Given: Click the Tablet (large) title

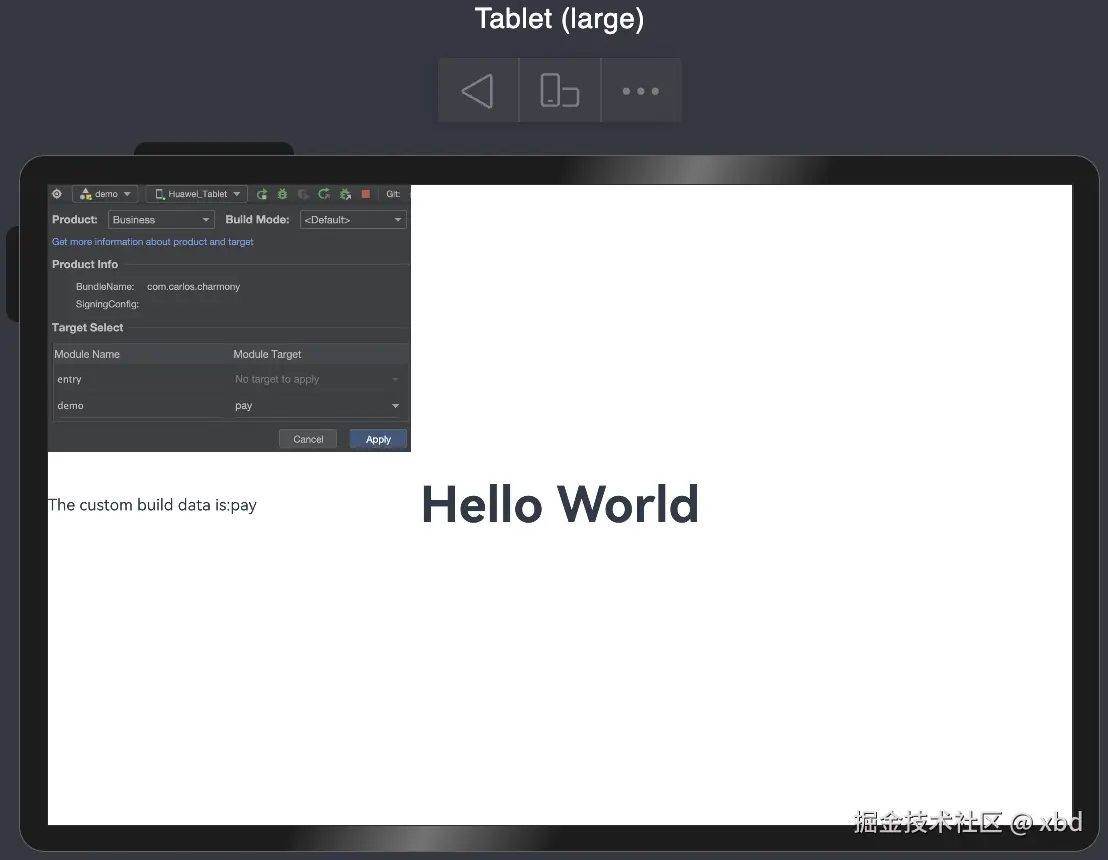Looking at the screenshot, I should click(560, 18).
